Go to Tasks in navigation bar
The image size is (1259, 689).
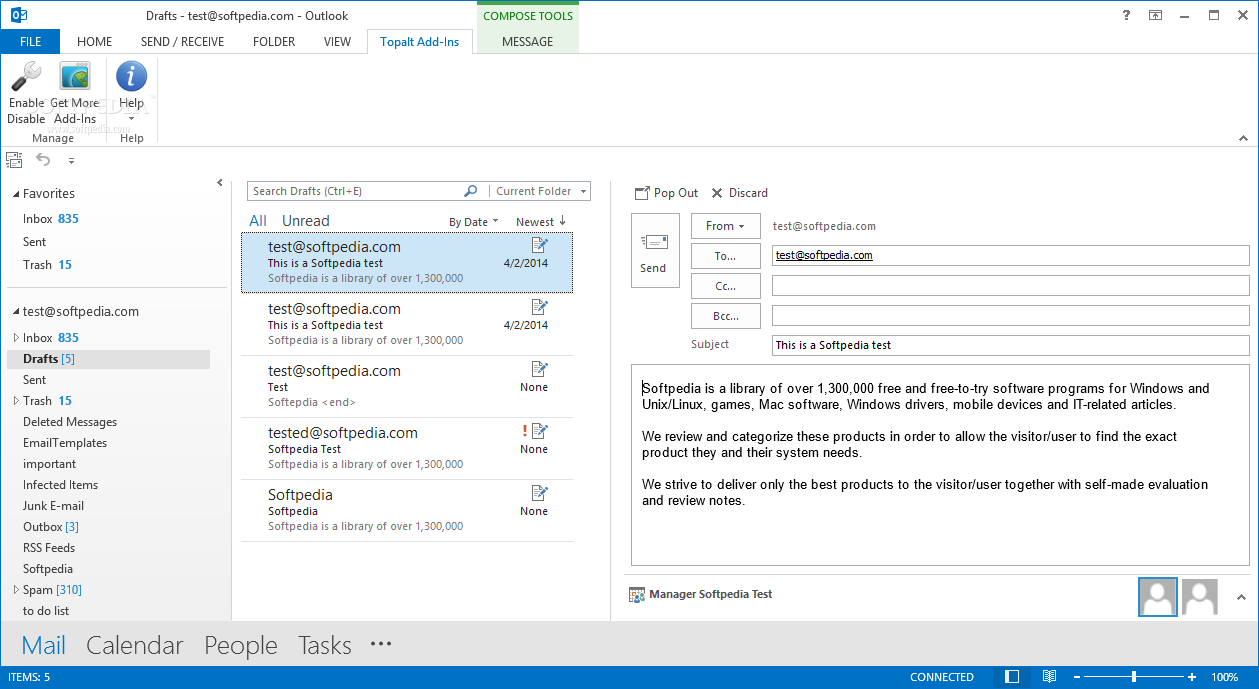click(x=325, y=645)
